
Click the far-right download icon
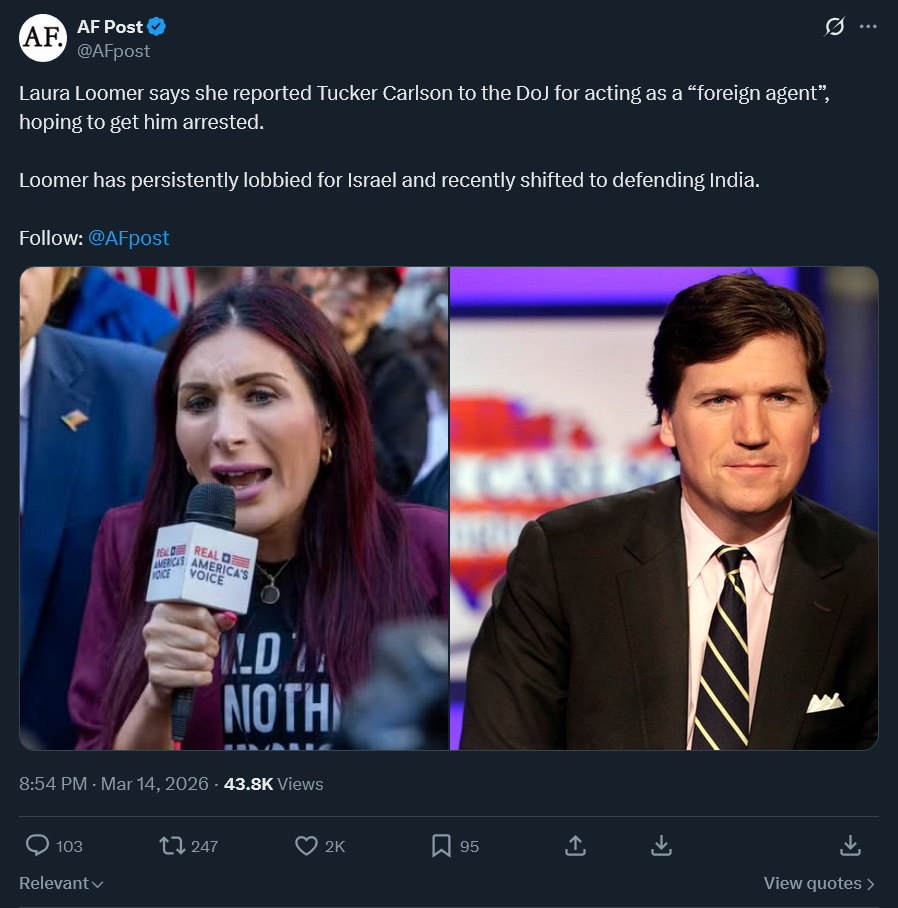(850, 846)
